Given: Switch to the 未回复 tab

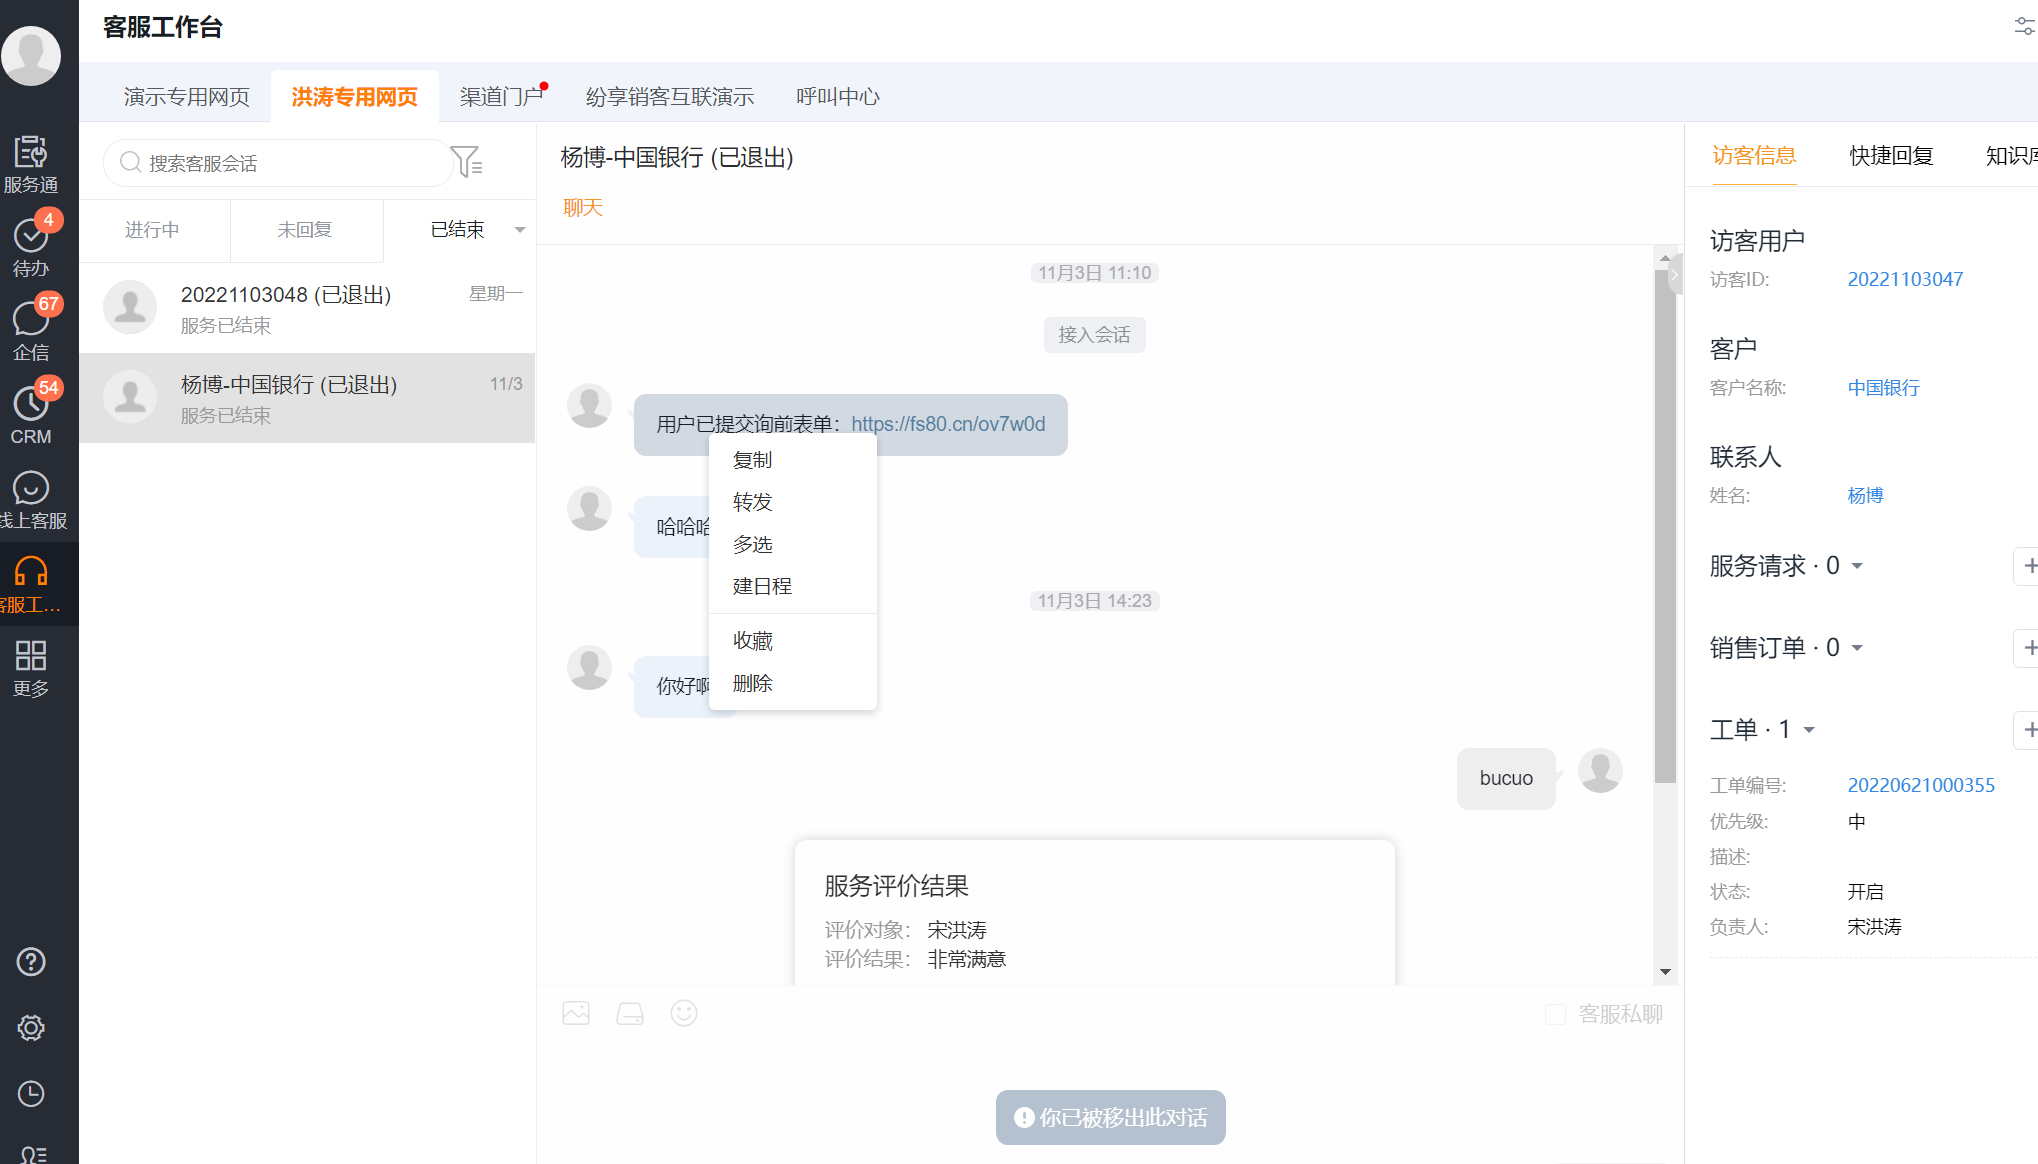Looking at the screenshot, I should 305,230.
